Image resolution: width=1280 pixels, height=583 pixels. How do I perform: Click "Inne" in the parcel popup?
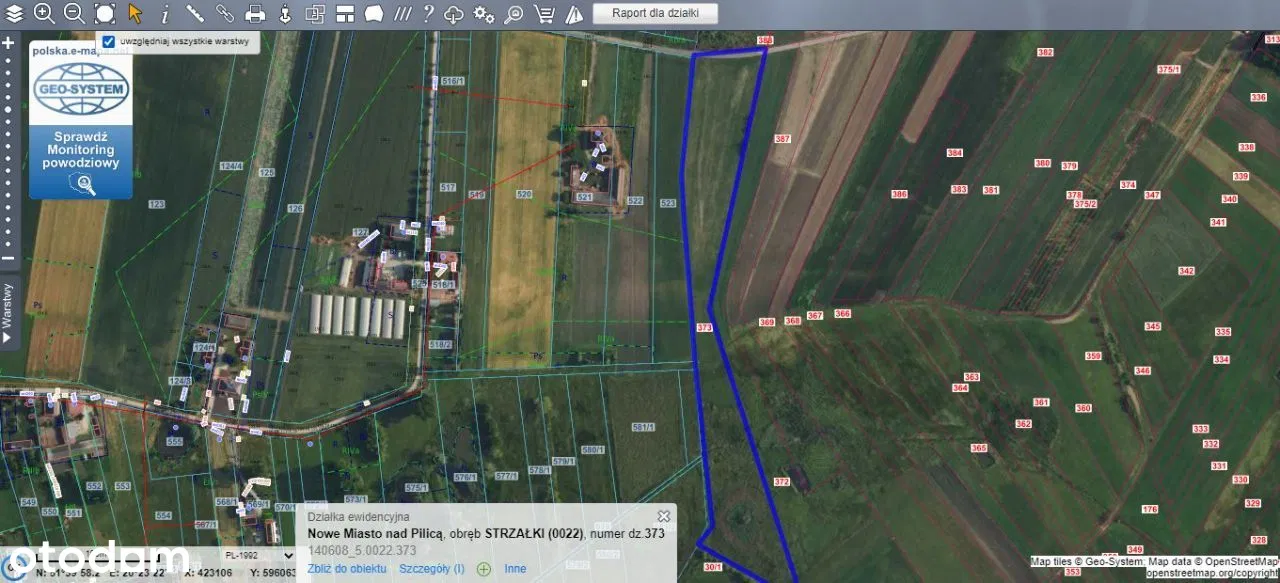click(x=515, y=569)
